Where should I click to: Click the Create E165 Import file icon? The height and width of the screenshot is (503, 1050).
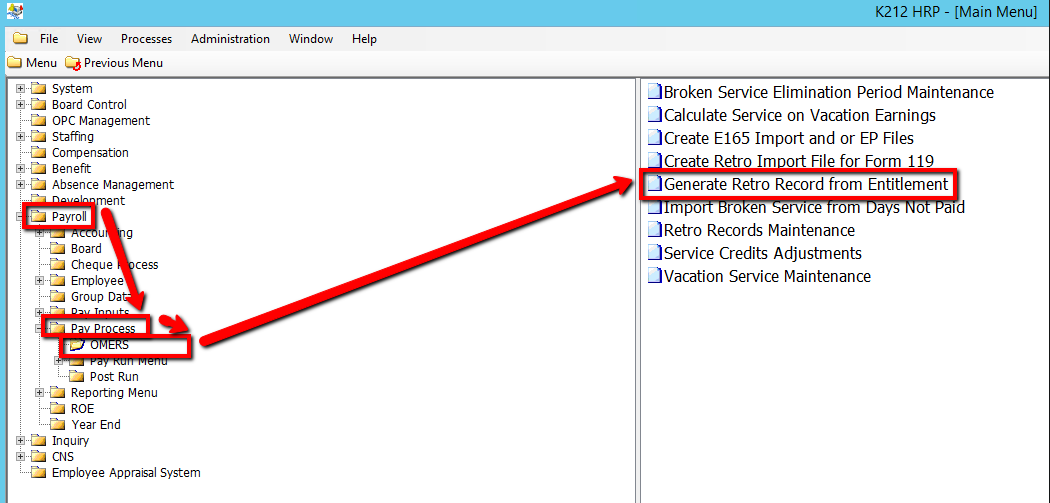coord(654,138)
